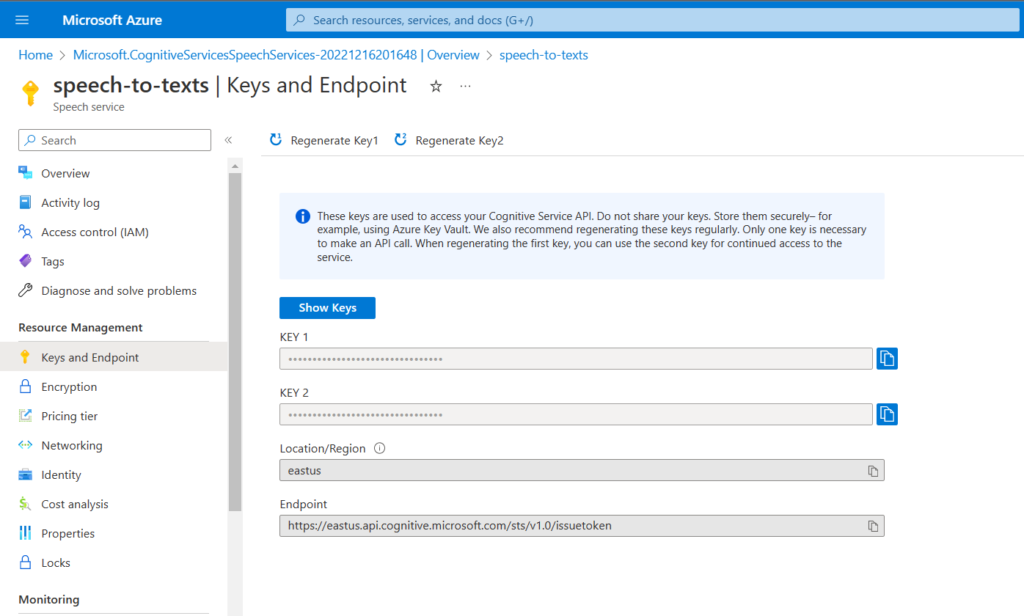The image size is (1024, 616).
Task: Click the Cost analysis dollar icon
Action: [x=25, y=504]
